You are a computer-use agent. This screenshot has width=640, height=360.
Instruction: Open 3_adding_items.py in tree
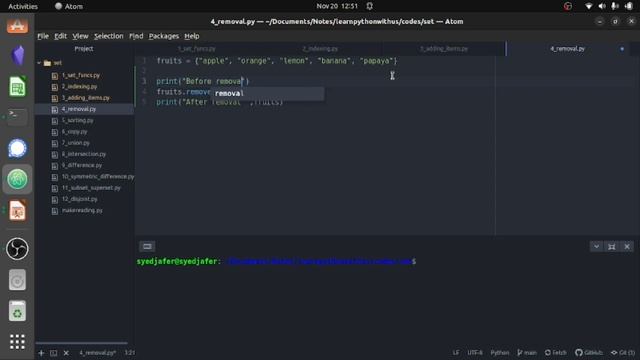coord(86,98)
